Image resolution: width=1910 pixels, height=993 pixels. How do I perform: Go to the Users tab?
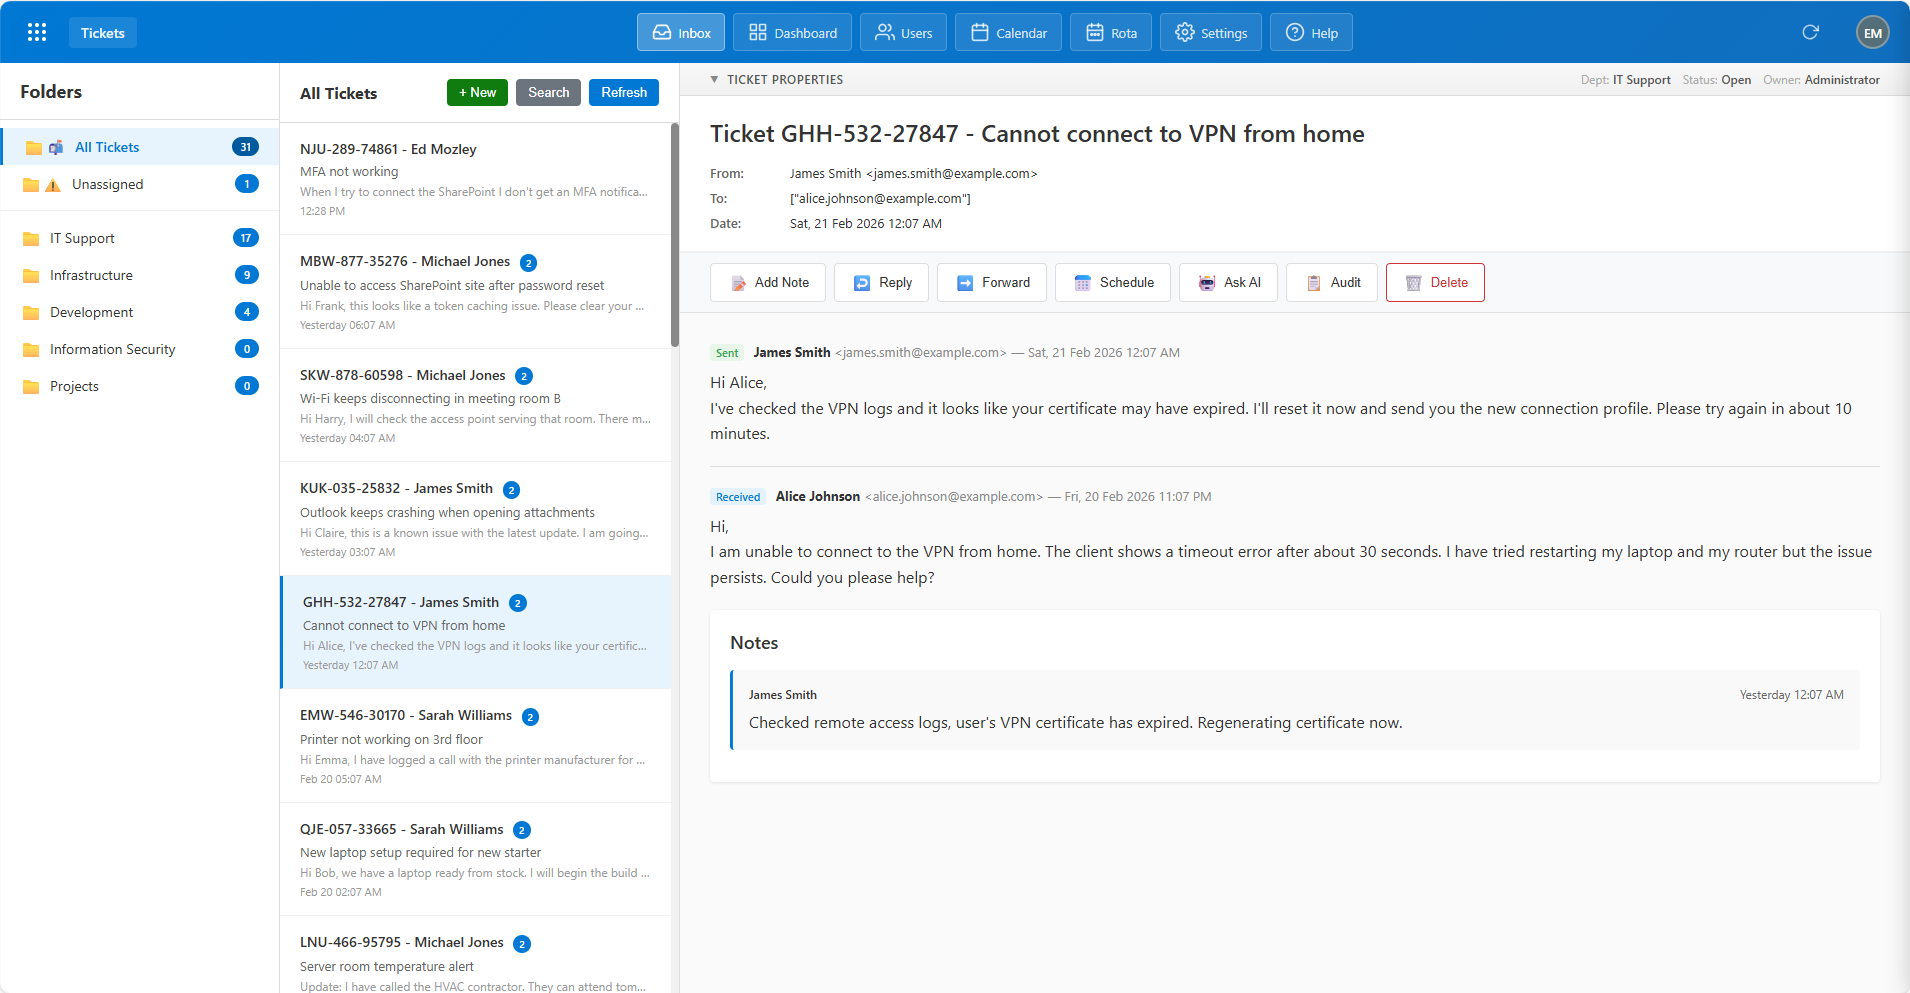tap(903, 32)
